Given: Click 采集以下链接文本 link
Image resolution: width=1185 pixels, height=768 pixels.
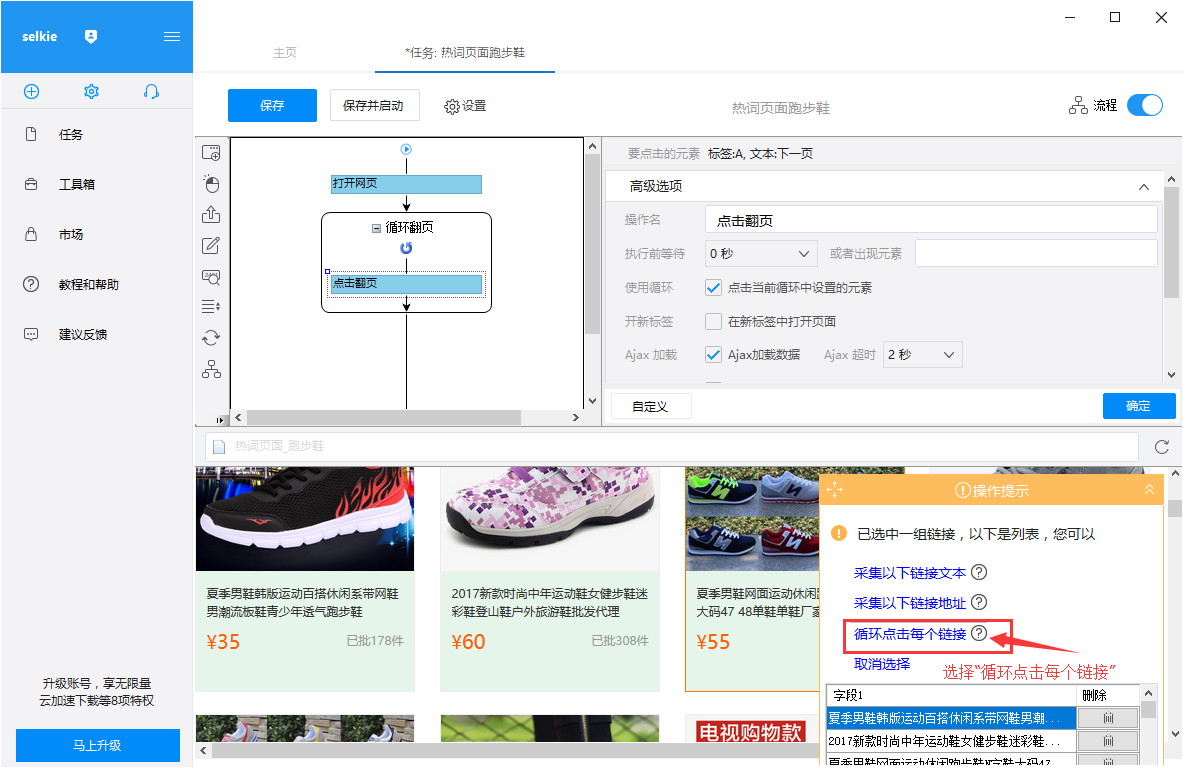Looking at the screenshot, I should coord(910,573).
